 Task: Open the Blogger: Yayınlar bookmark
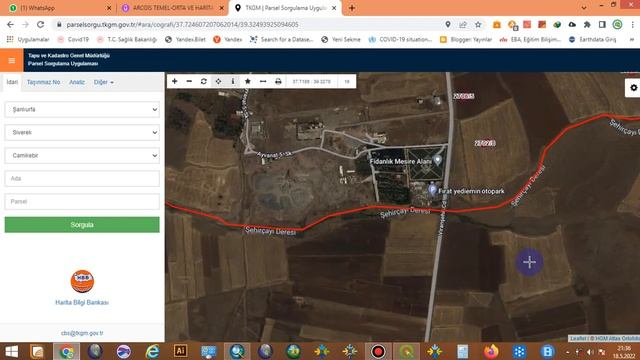(466, 39)
